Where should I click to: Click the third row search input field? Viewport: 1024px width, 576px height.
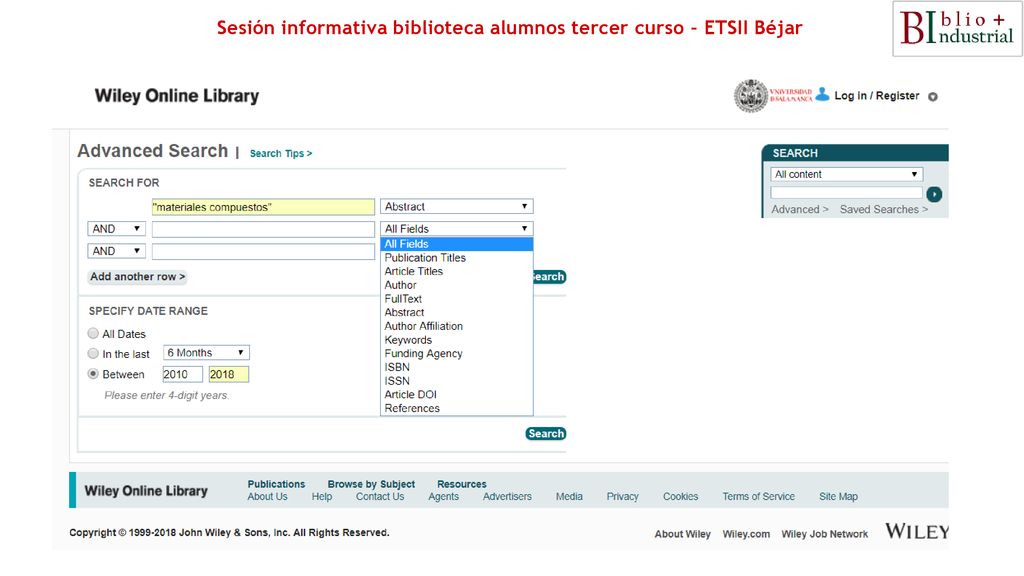(x=263, y=251)
